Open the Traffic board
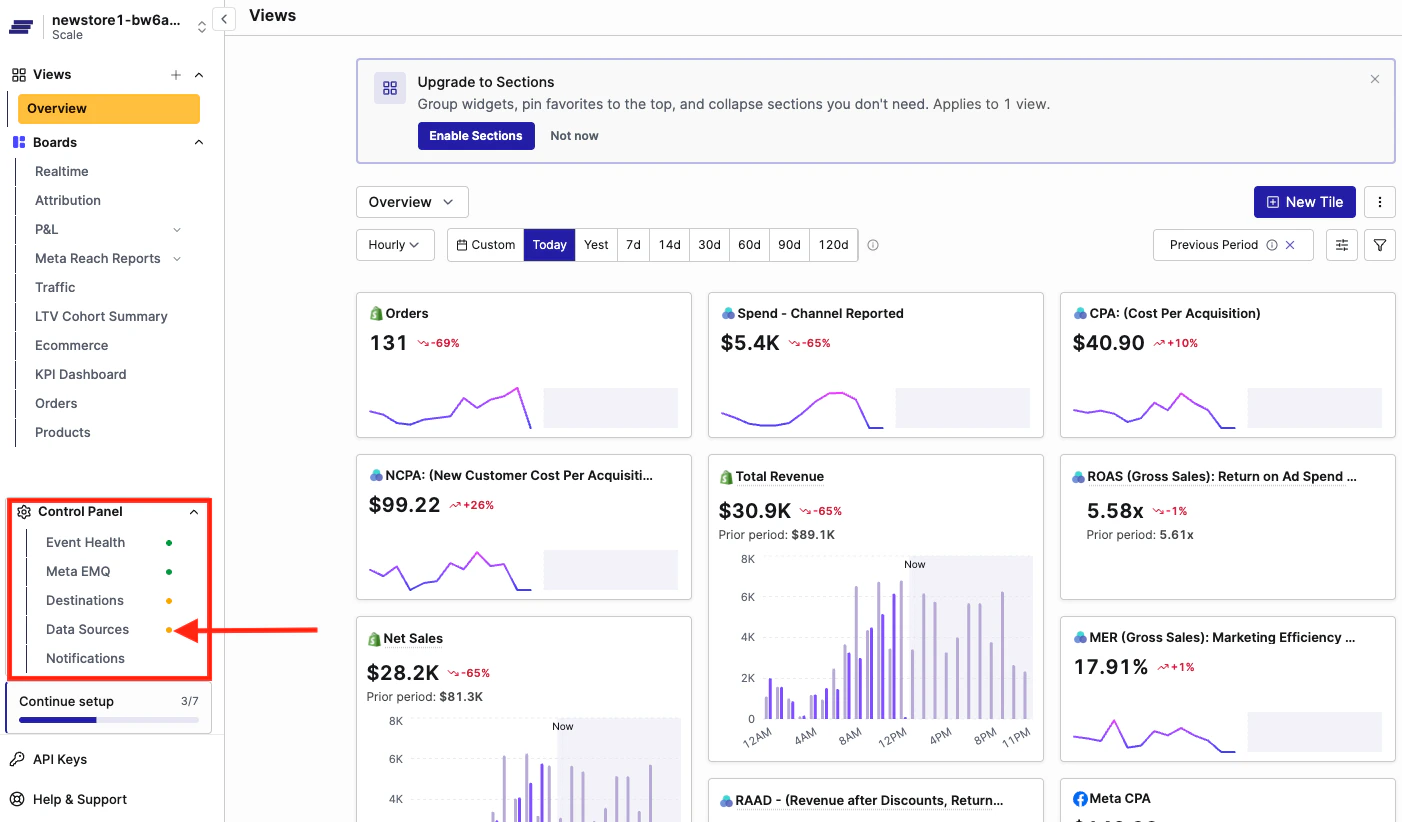1402x822 pixels. [x=55, y=287]
